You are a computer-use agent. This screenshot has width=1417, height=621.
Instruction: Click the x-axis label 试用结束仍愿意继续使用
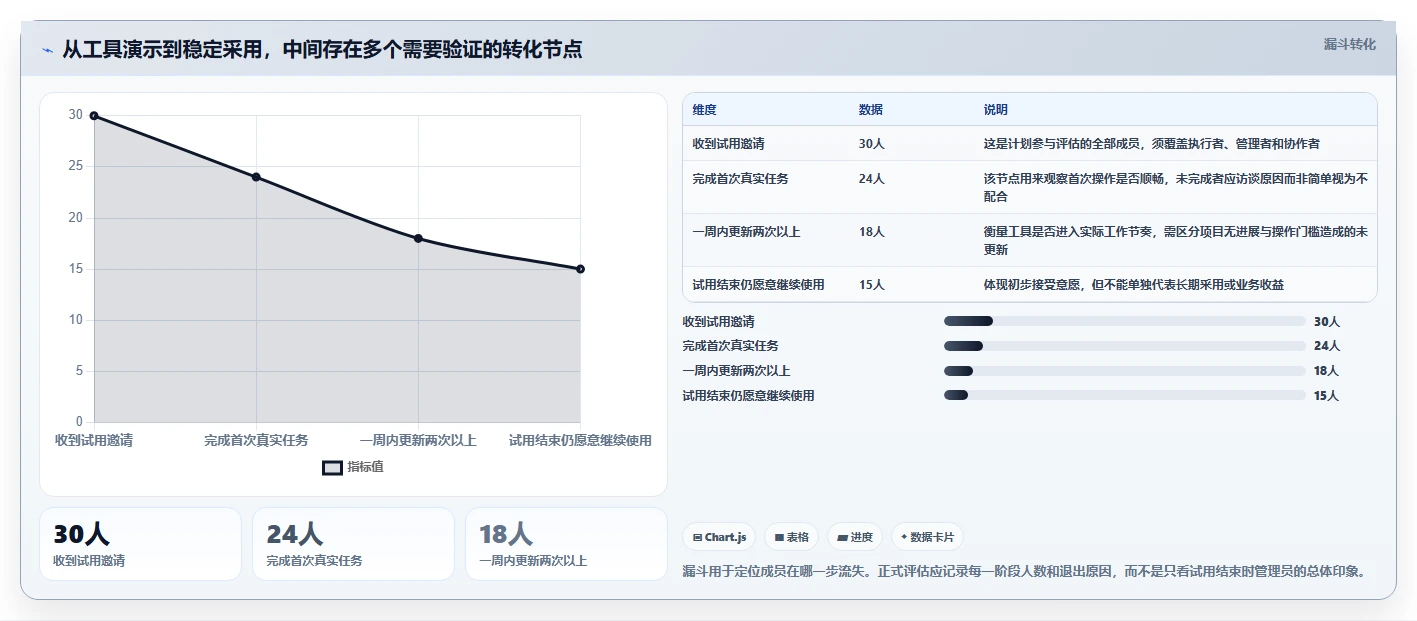coord(580,440)
